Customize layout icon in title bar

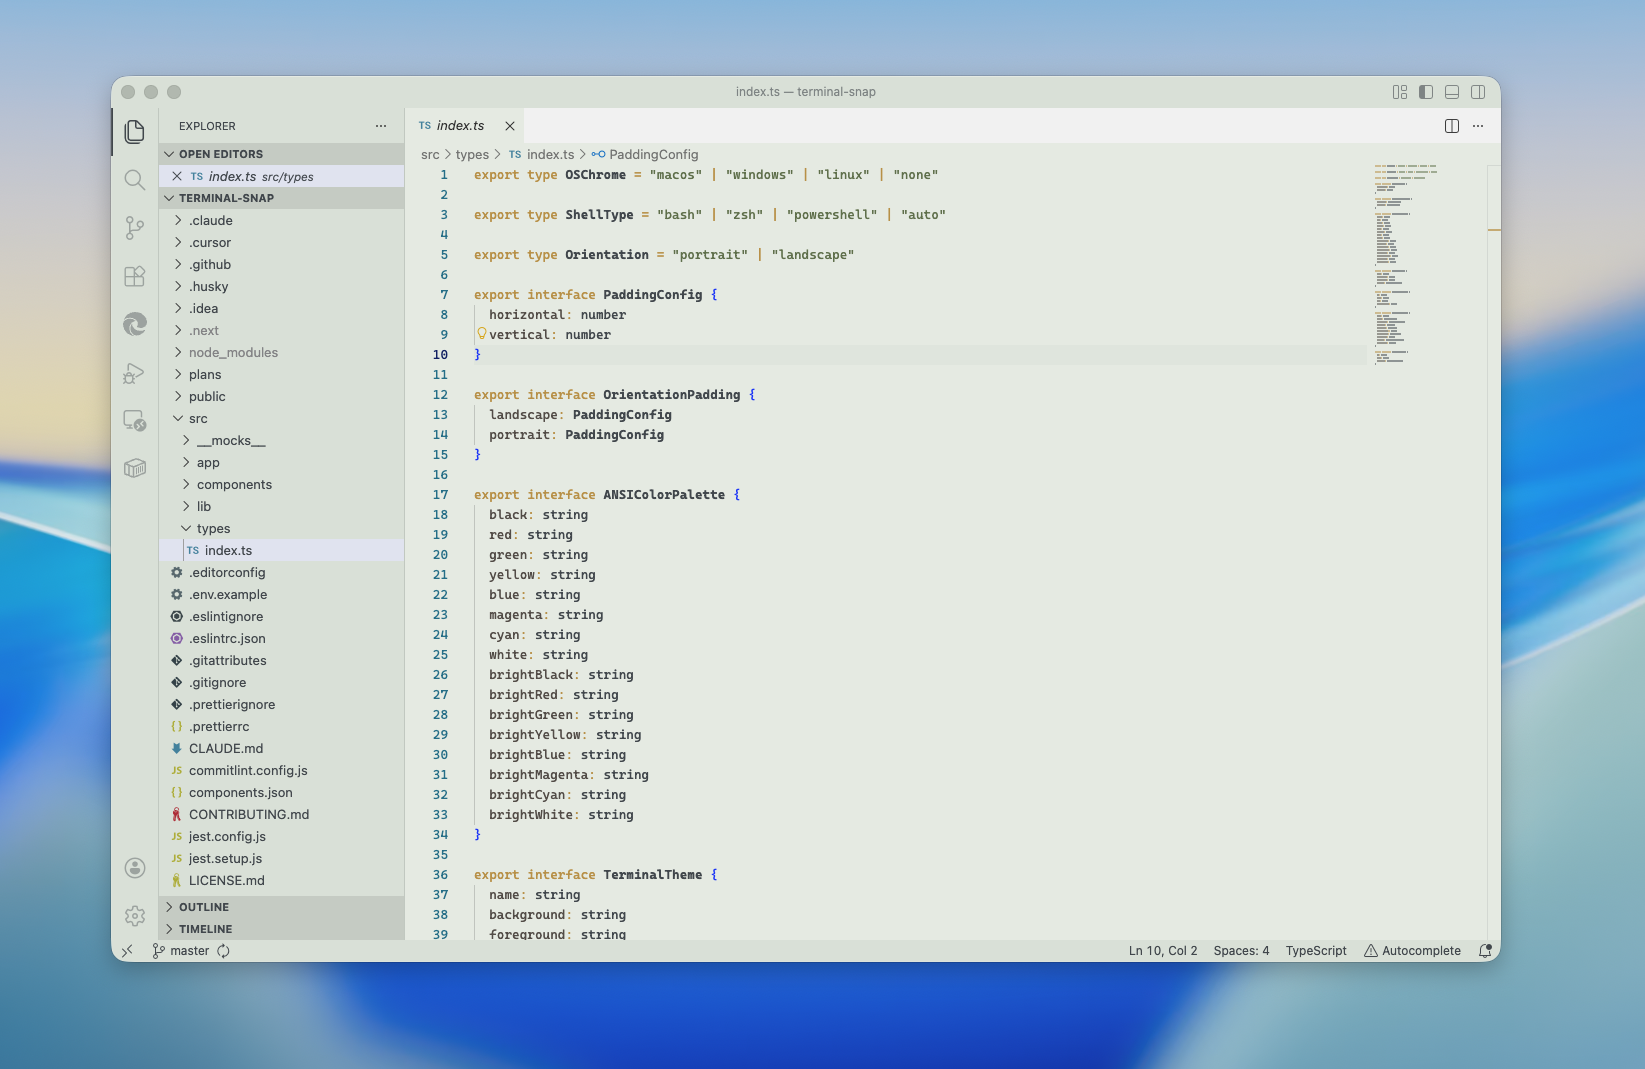1400,92
